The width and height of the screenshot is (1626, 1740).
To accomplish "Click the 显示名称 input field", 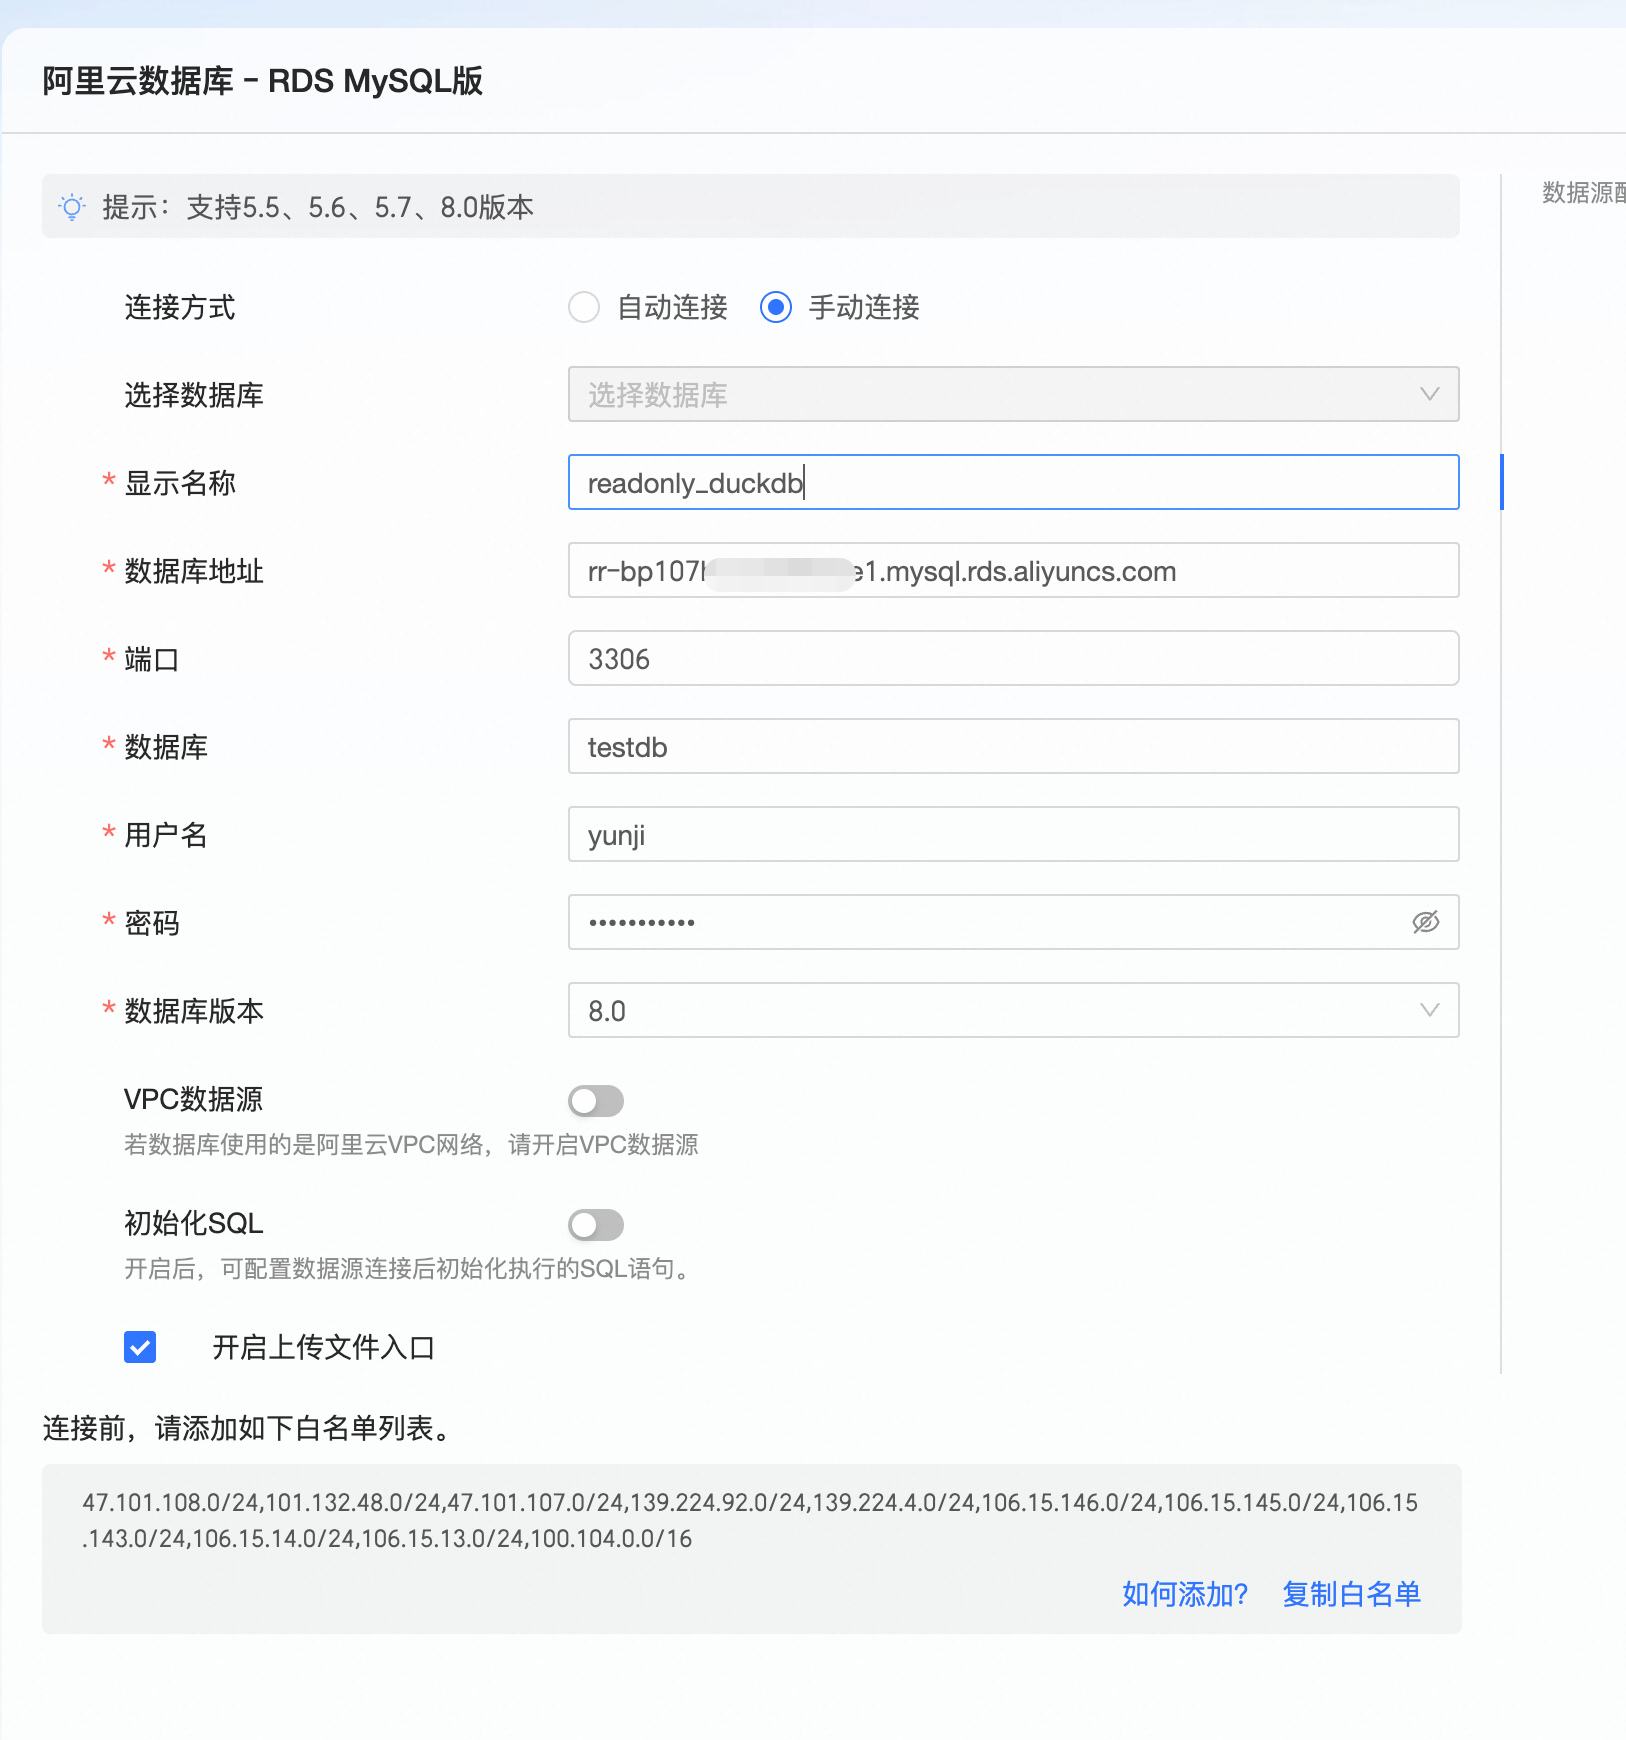I will [x=1013, y=482].
